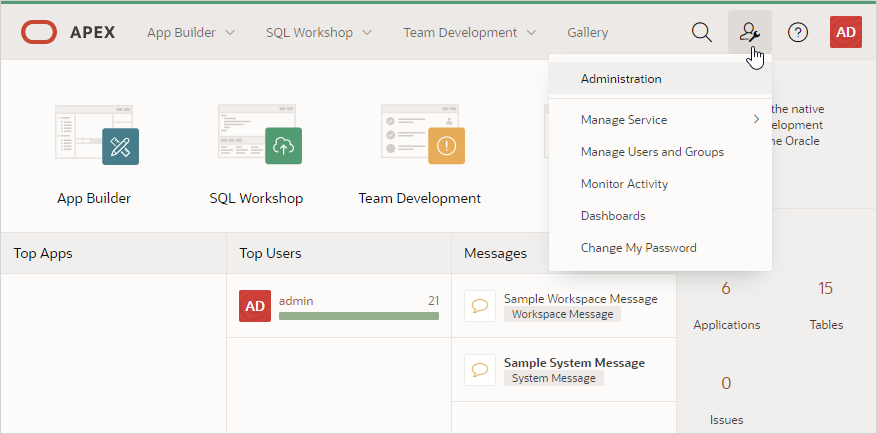Click the SQL Workshop cloud upload icon

[x=284, y=146]
